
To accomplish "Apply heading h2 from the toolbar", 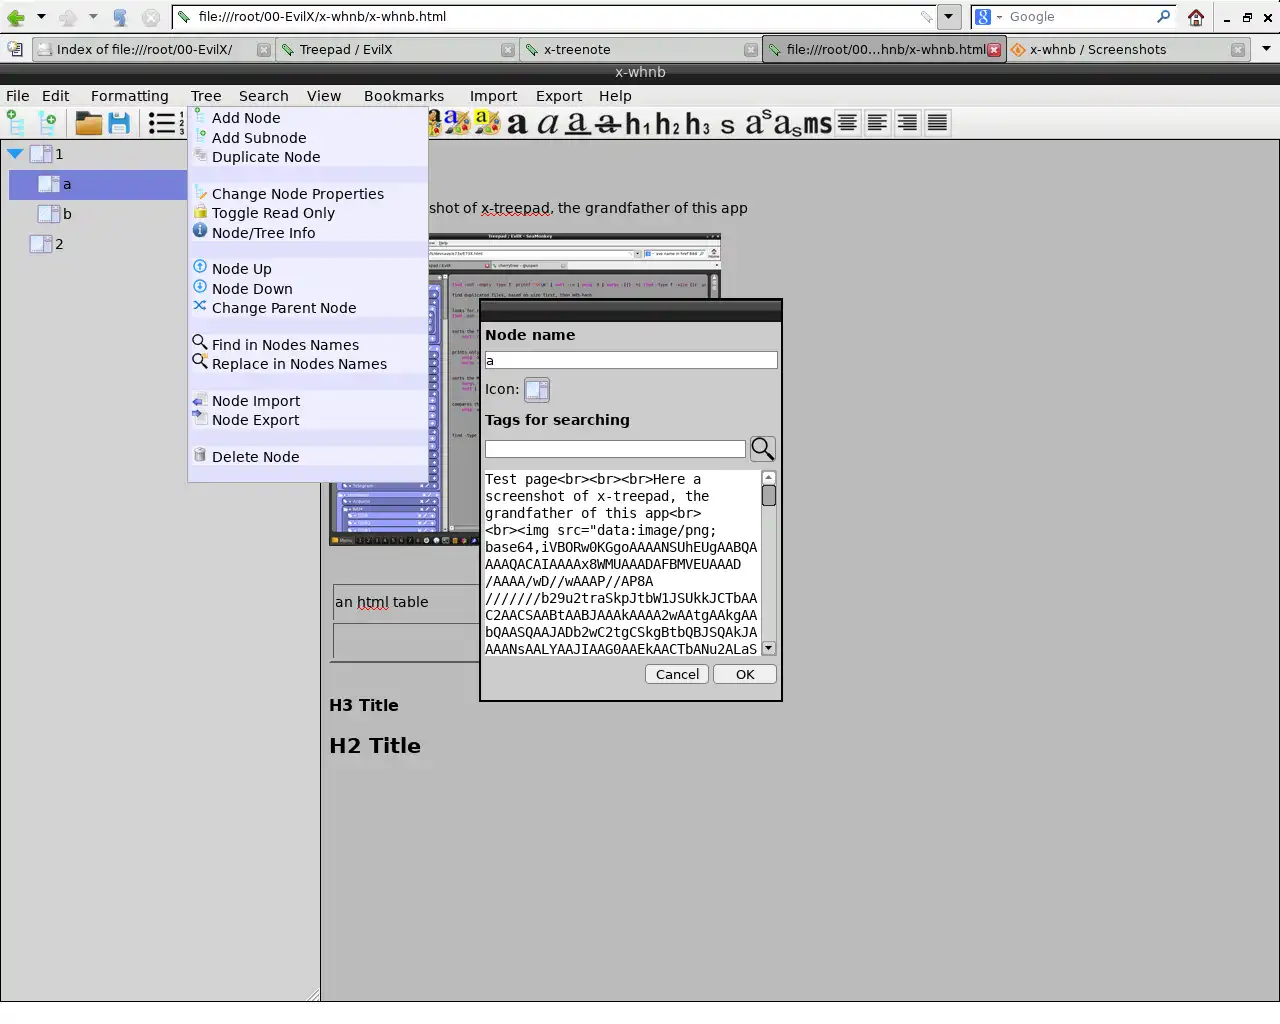I will tap(668, 124).
